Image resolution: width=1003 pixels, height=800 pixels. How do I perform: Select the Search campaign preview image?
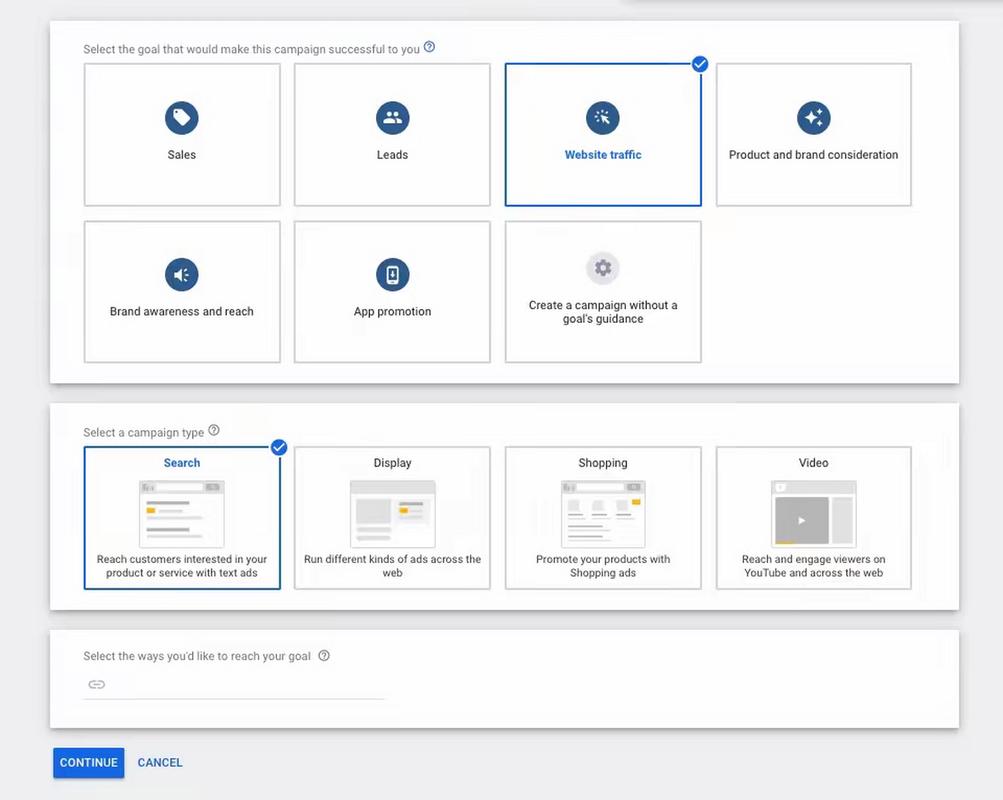(x=182, y=514)
